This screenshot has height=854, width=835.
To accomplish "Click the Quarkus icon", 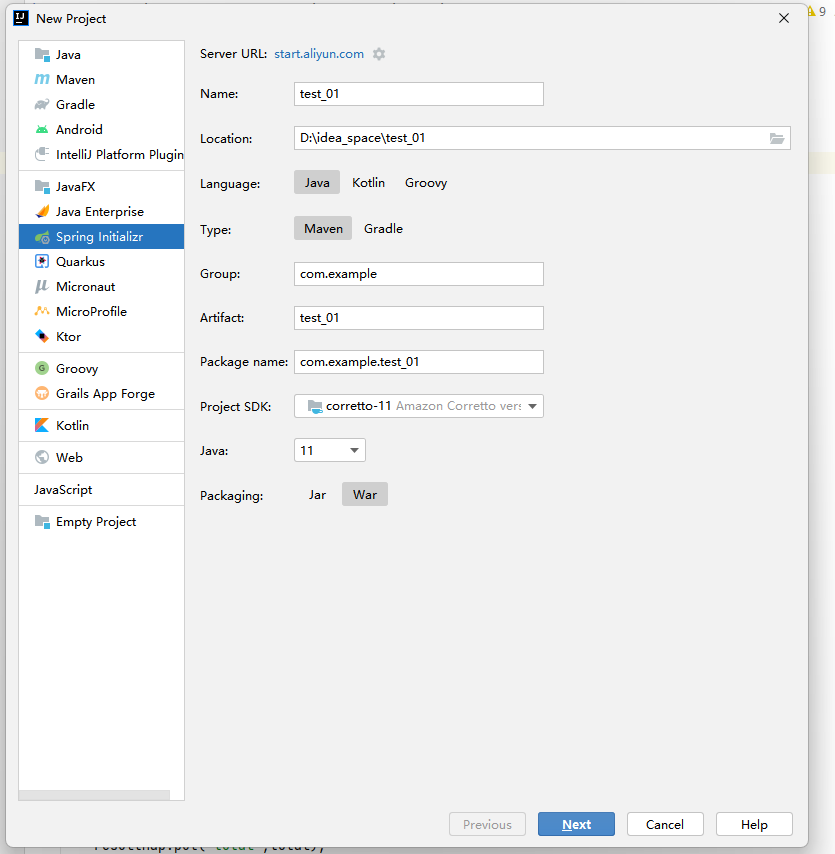I will (42, 261).
